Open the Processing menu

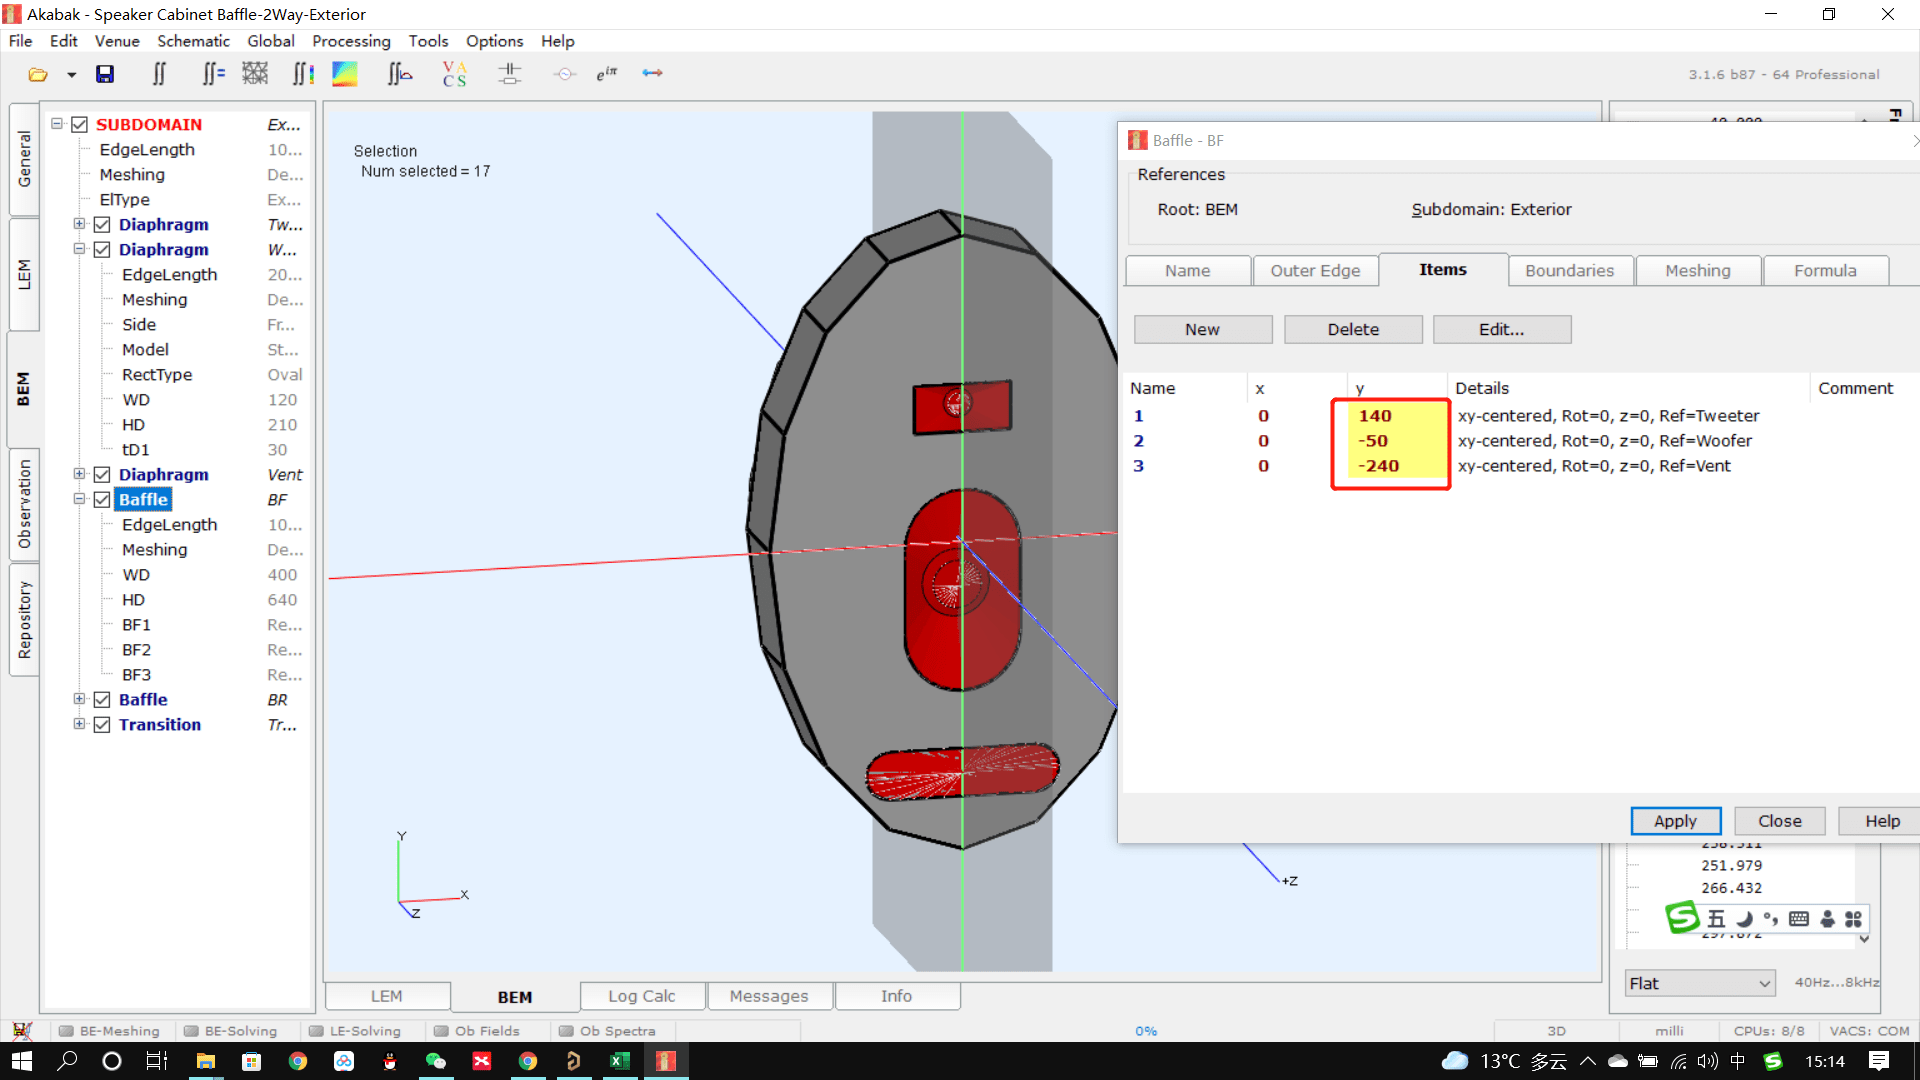[x=351, y=41]
